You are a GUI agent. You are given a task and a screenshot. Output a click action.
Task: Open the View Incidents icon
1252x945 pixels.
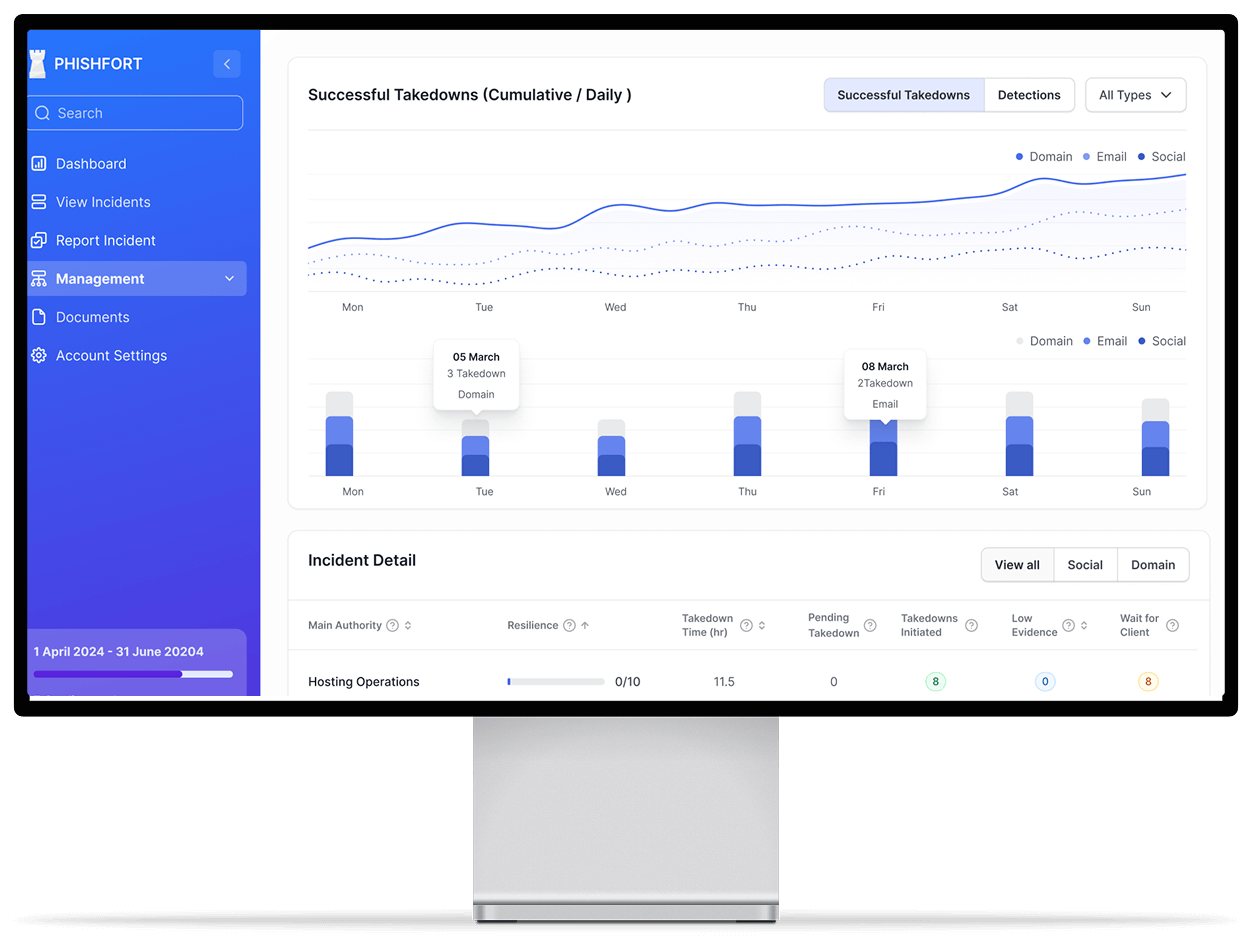pos(38,201)
